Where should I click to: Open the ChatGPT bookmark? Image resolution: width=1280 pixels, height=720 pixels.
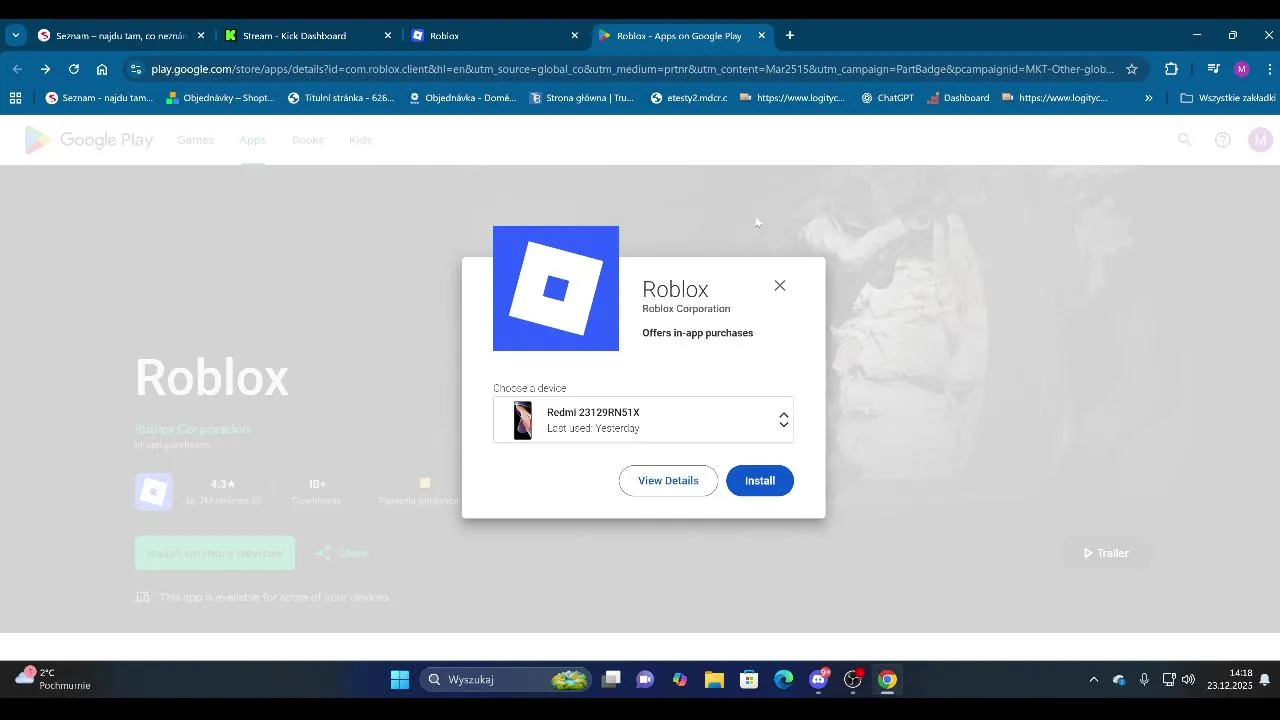[x=887, y=98]
